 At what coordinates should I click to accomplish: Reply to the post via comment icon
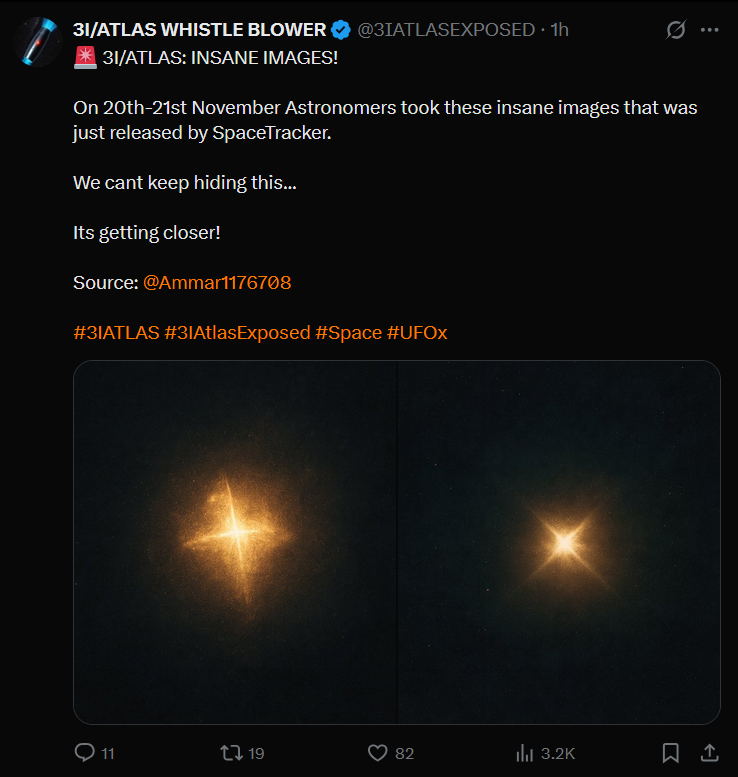click(x=86, y=753)
